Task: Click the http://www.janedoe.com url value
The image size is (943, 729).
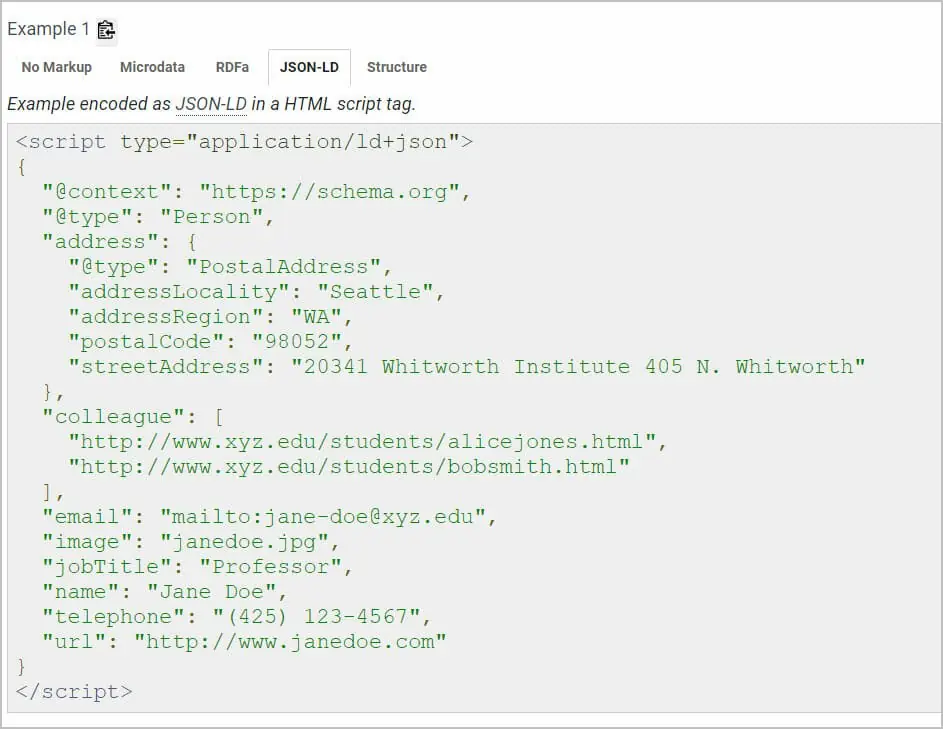Action: click(x=290, y=642)
